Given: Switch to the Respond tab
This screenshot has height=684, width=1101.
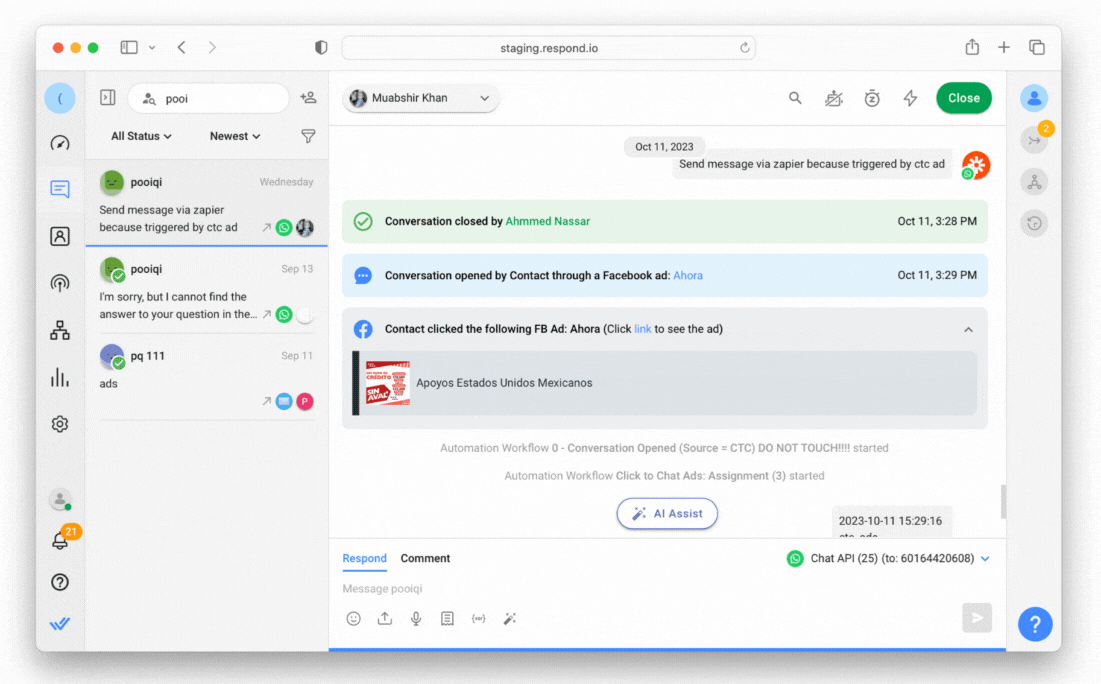Looking at the screenshot, I should pos(364,558).
